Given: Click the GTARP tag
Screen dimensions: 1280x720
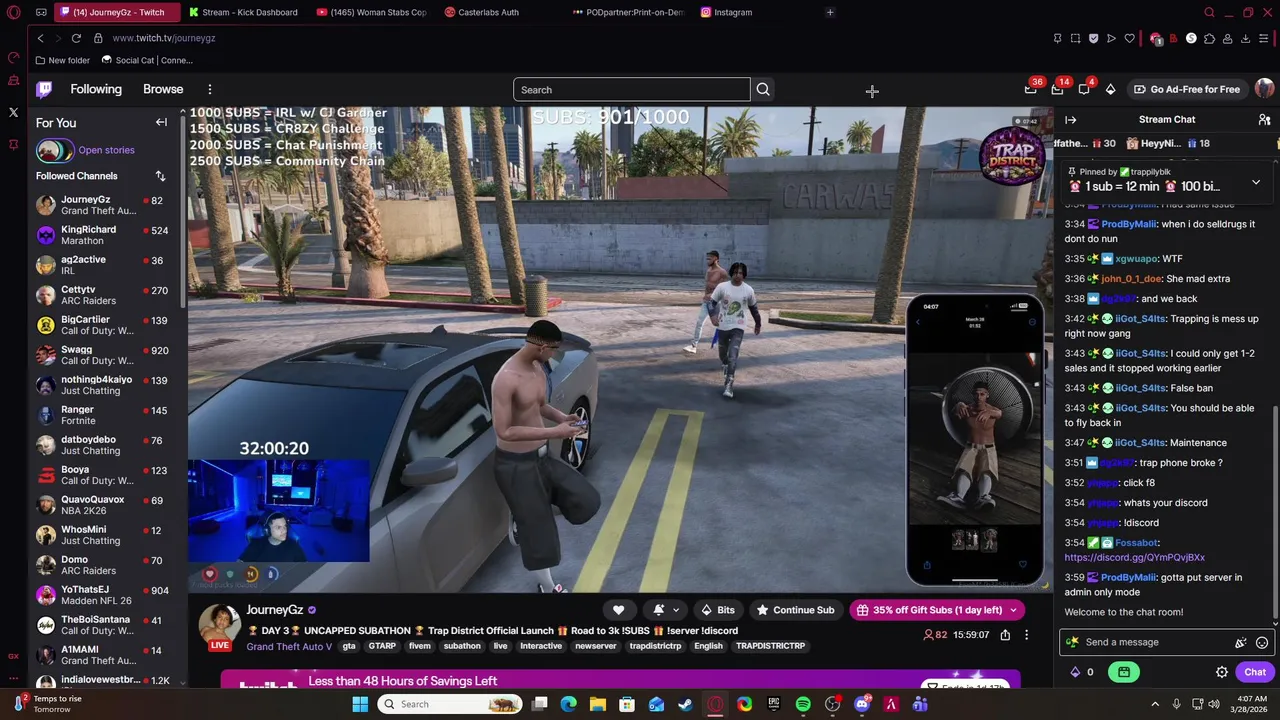Looking at the screenshot, I should pyautogui.click(x=382, y=647).
